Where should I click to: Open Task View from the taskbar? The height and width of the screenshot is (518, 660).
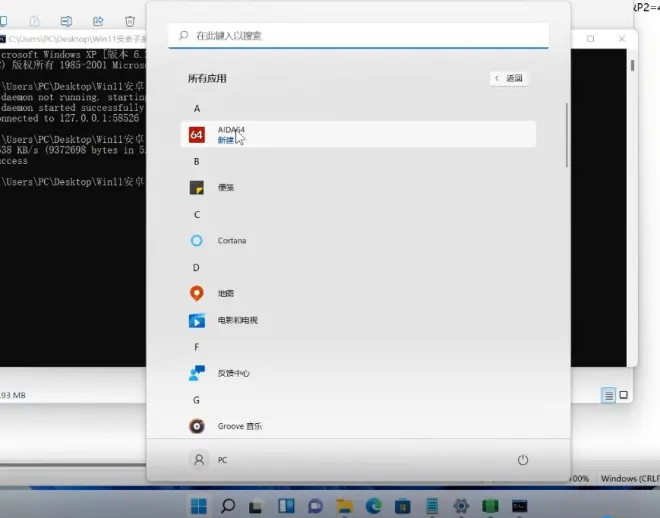point(256,506)
